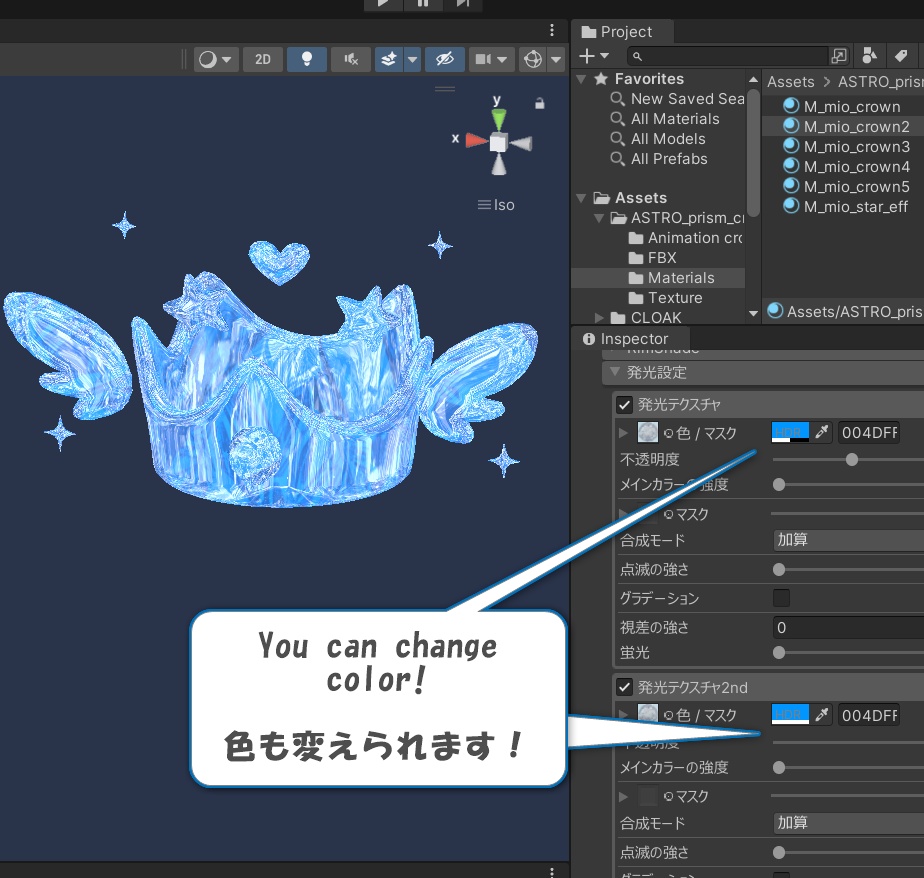
Task: Open the second 合成モード dropdown
Action: [x=849, y=823]
